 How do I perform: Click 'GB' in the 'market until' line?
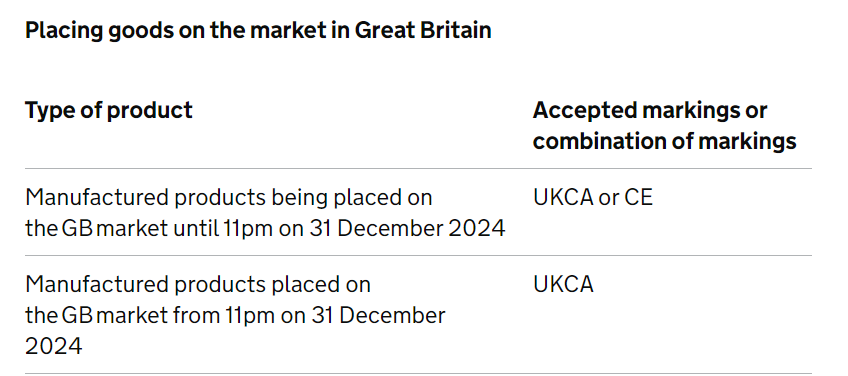click(x=77, y=228)
